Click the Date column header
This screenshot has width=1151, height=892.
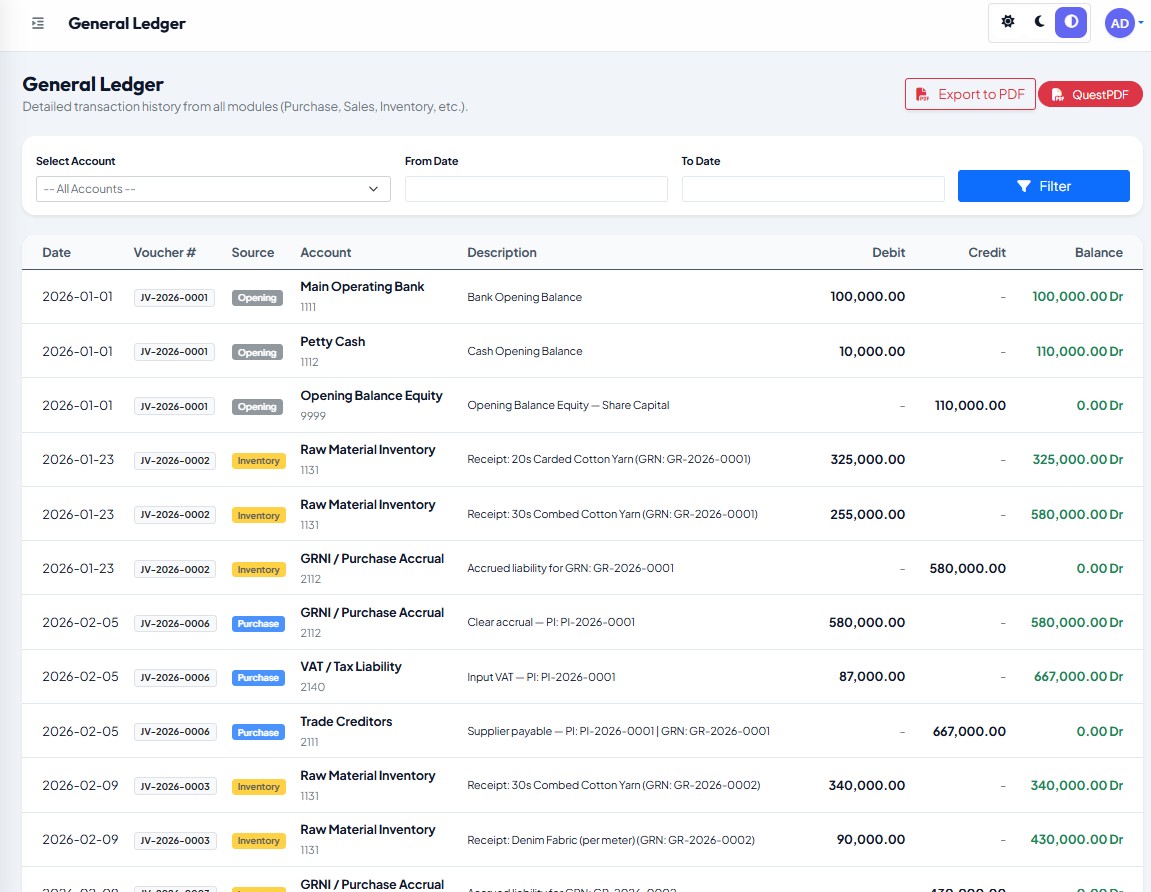[57, 253]
